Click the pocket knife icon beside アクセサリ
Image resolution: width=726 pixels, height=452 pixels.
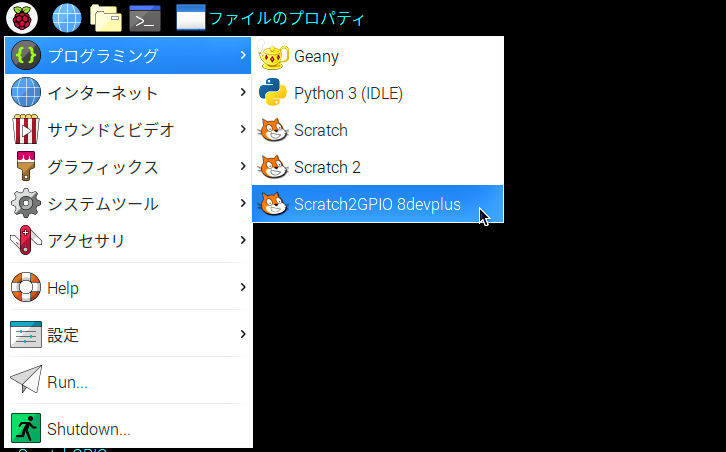(x=26, y=240)
